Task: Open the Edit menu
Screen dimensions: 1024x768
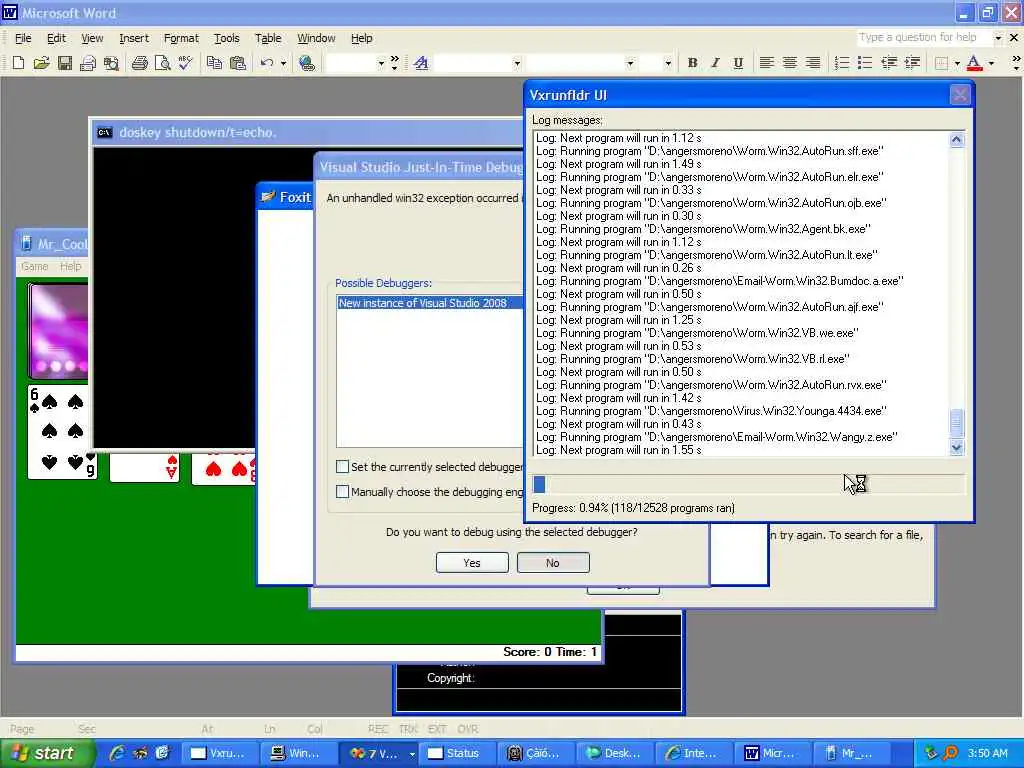Action: pos(56,38)
